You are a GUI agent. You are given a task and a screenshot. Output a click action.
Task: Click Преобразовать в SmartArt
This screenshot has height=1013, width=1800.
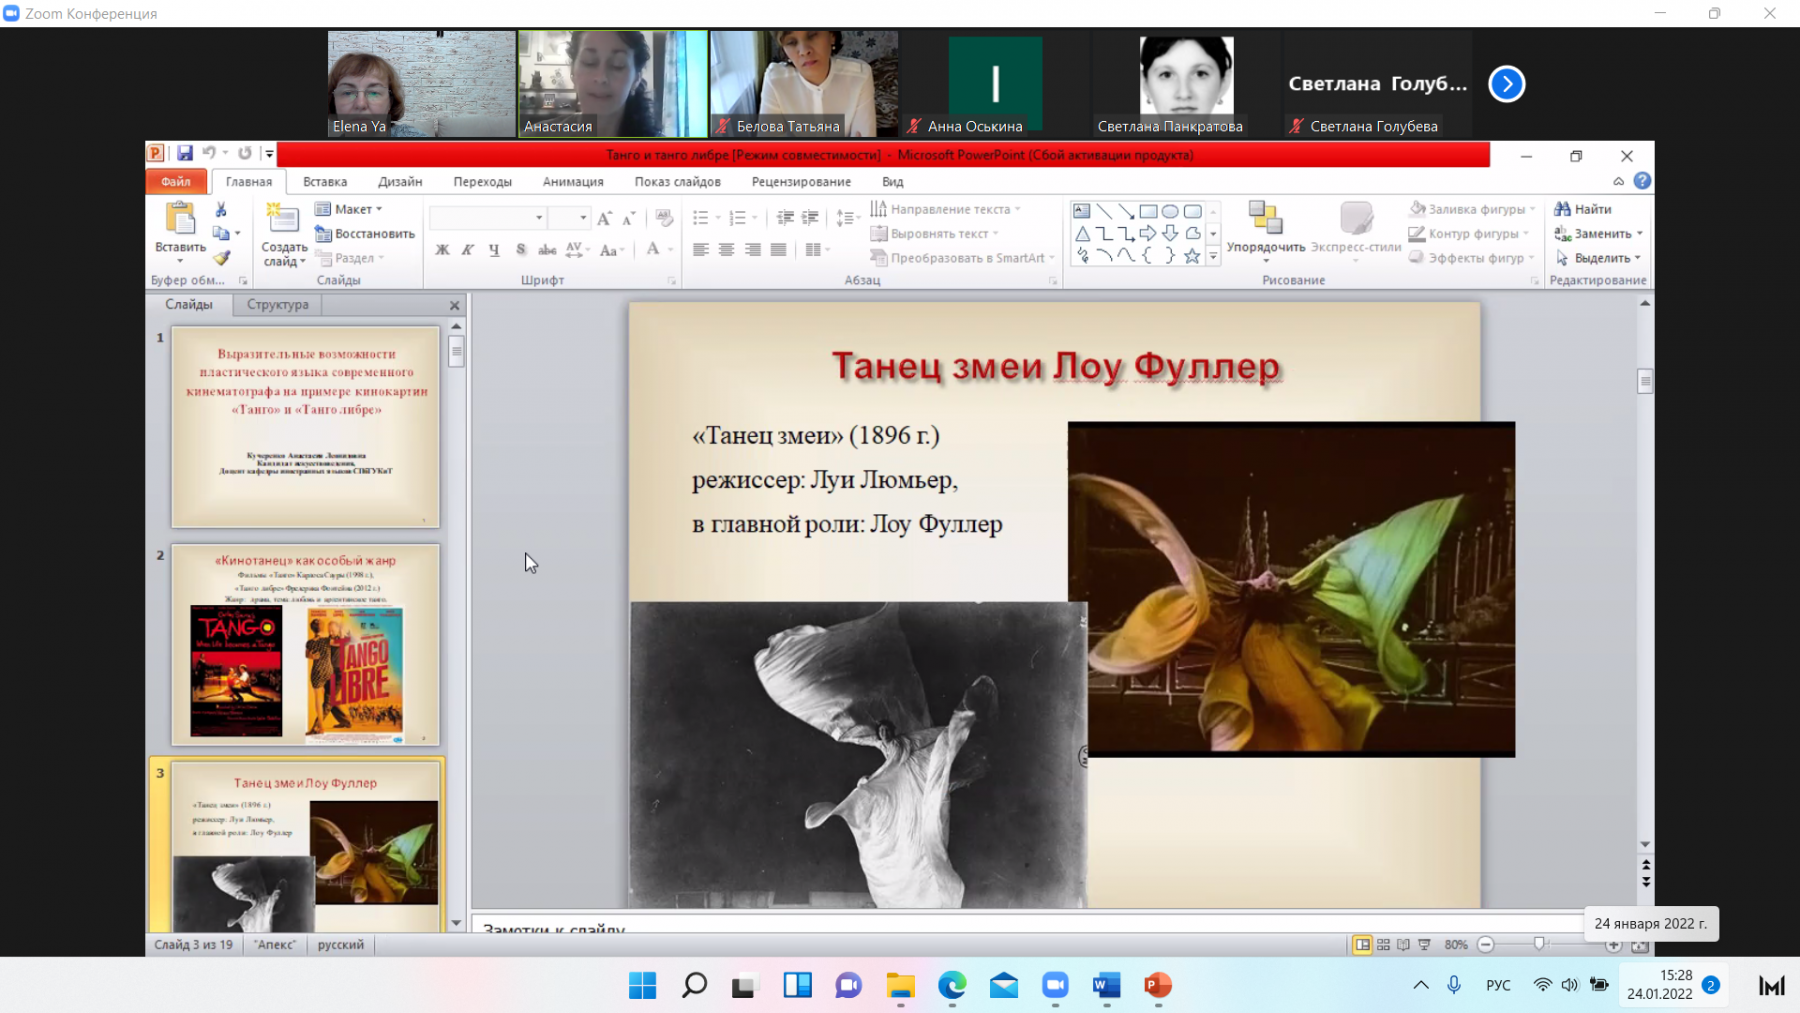click(x=962, y=258)
